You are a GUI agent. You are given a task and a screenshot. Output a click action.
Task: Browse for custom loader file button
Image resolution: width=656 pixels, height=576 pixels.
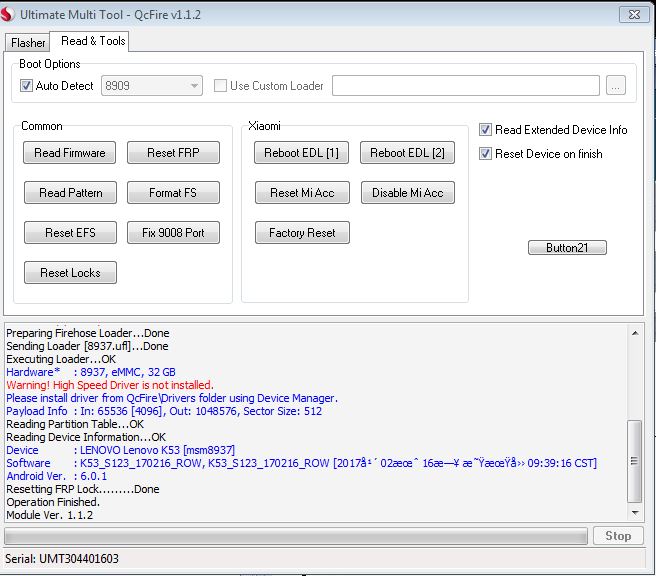coord(615,85)
